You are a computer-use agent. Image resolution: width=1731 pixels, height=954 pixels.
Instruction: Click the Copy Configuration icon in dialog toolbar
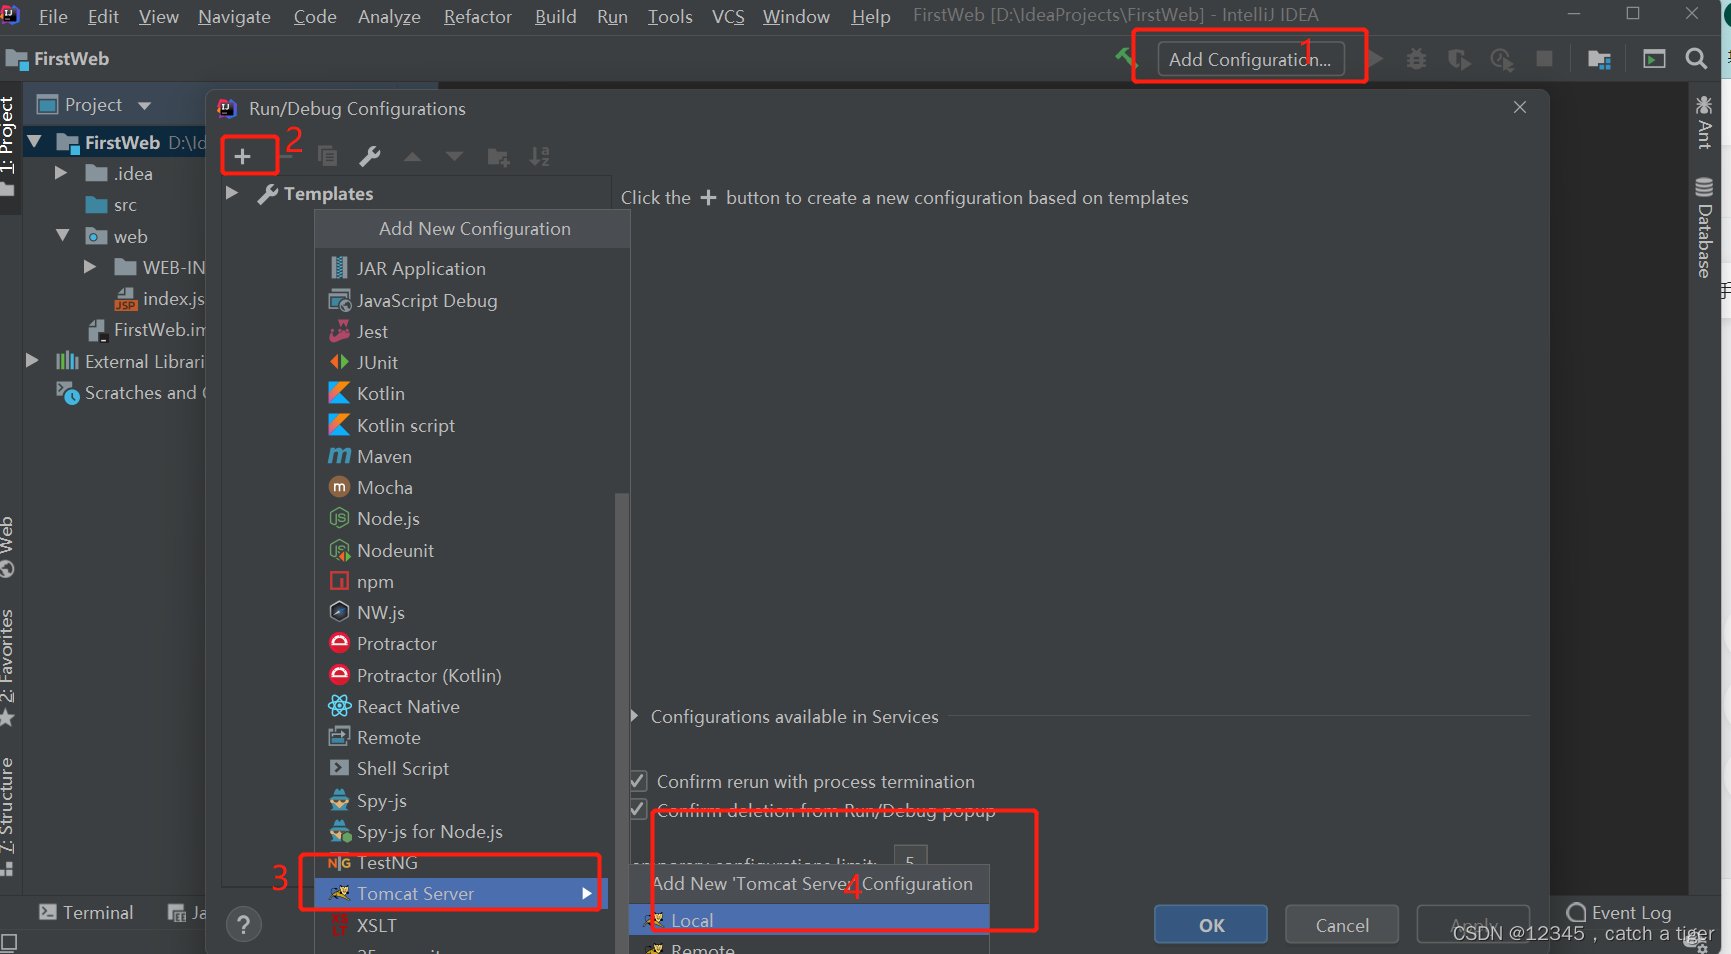click(x=327, y=156)
